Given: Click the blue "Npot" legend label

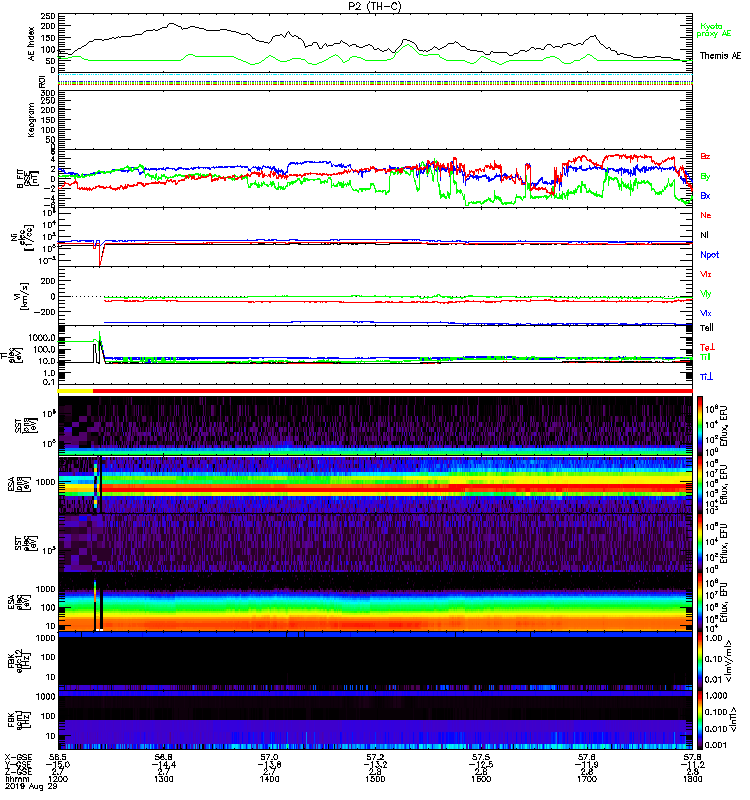Looking at the screenshot, I should click(x=709, y=255).
